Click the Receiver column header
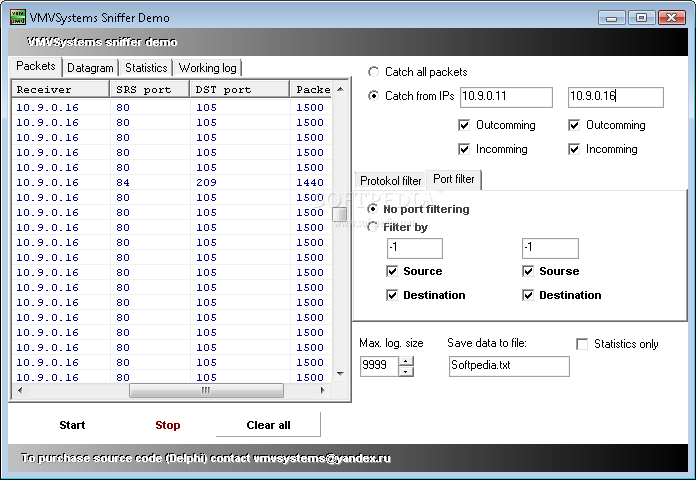 pos(60,89)
